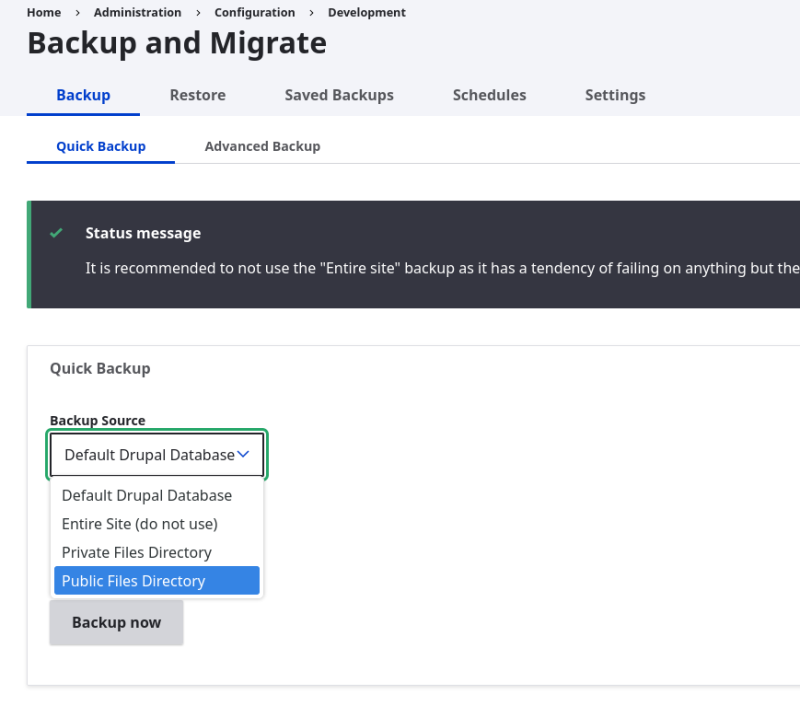
Task: Click the Backup and Migrate title
Action: (177, 43)
